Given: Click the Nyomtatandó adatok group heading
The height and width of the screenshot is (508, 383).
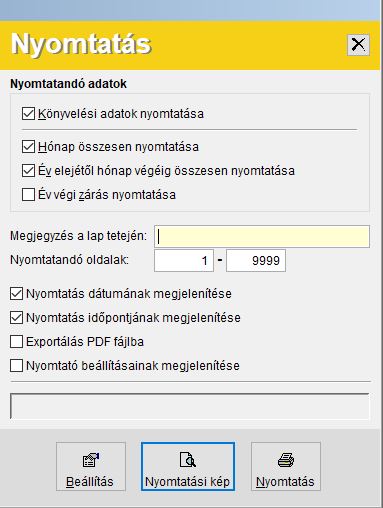Looking at the screenshot, I should click(x=68, y=84).
